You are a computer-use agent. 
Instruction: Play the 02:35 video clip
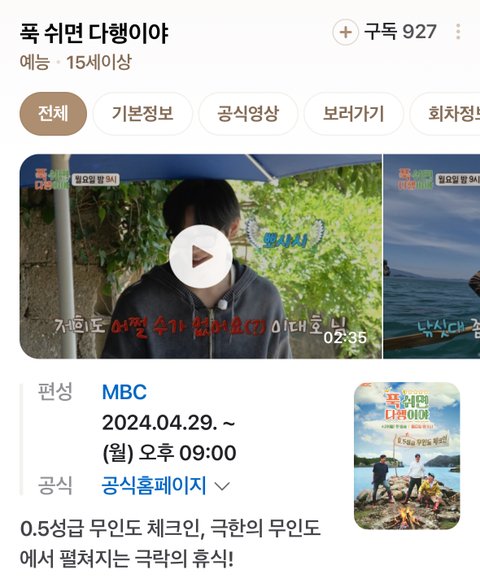point(201,256)
